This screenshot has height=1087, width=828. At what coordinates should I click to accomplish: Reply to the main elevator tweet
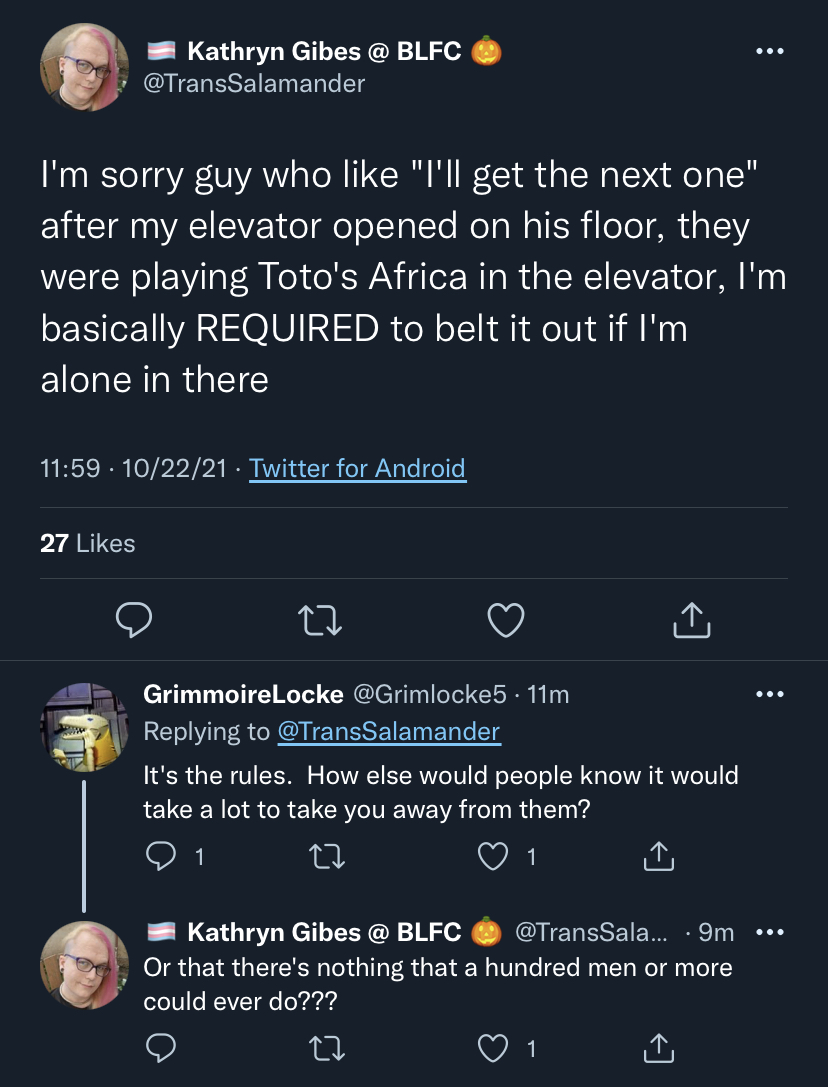point(133,620)
